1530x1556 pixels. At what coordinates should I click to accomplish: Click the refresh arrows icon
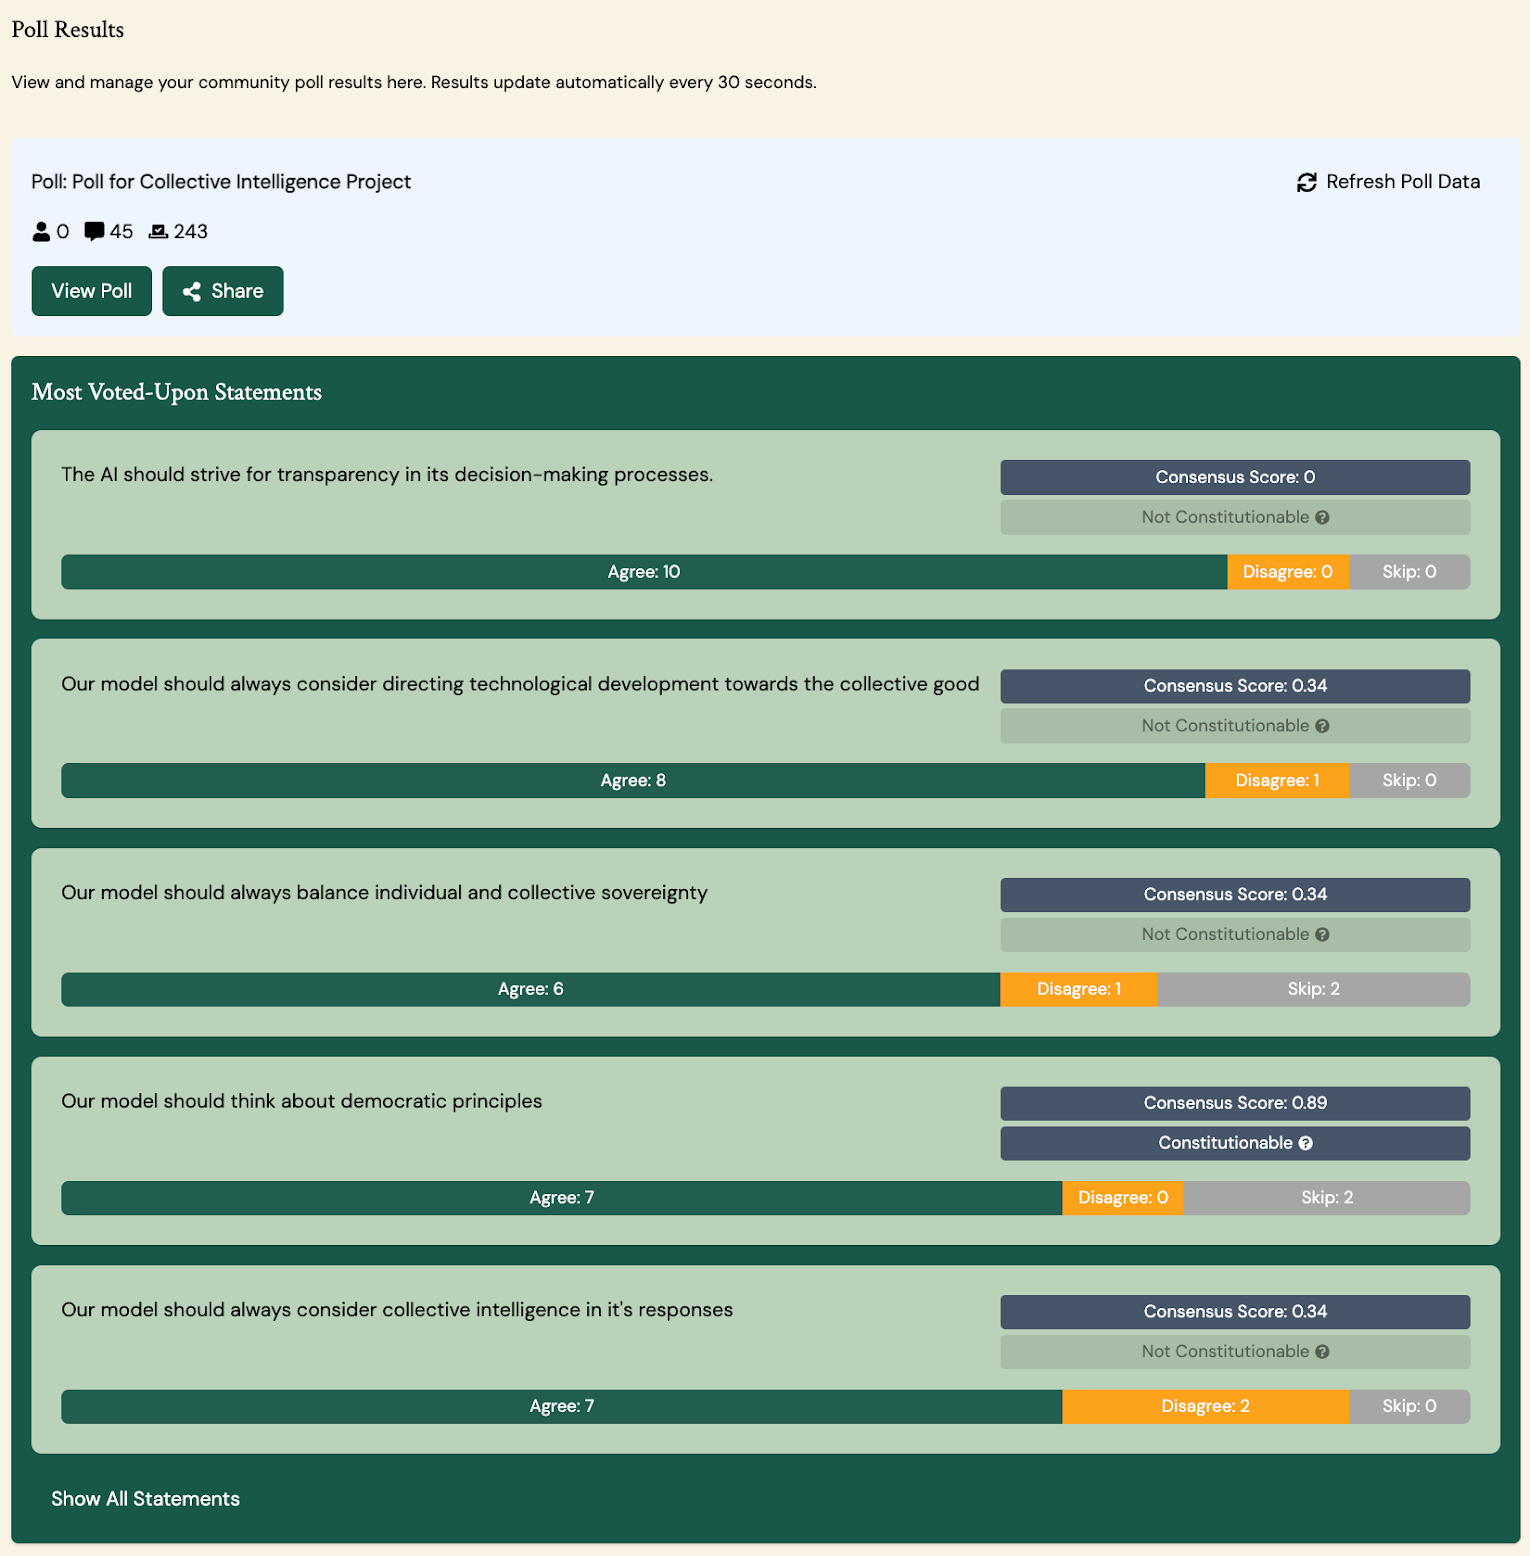coord(1306,182)
